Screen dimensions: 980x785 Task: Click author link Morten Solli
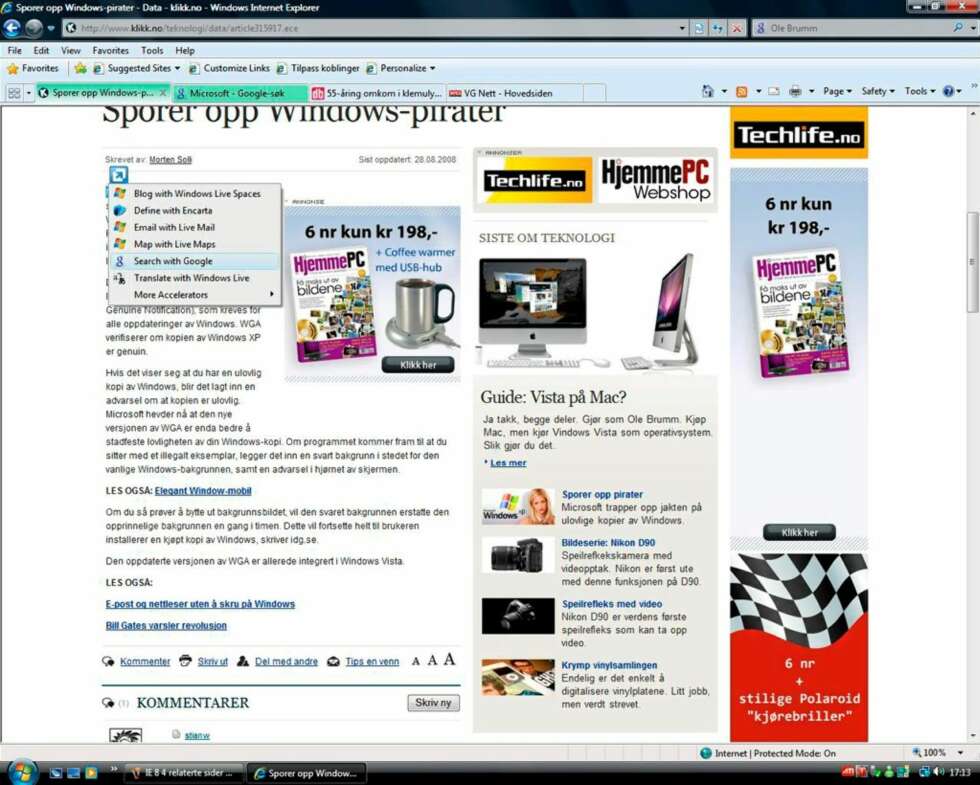[x=170, y=160]
